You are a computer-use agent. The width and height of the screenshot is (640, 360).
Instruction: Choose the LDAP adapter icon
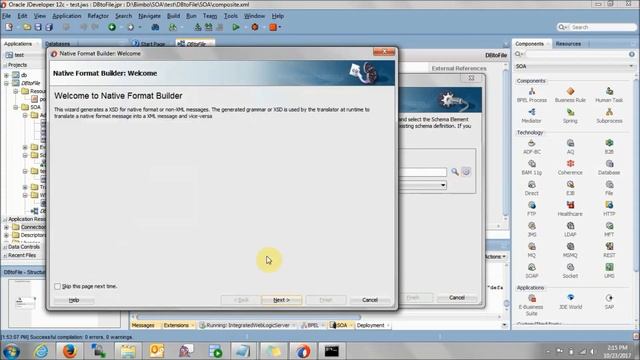point(570,226)
